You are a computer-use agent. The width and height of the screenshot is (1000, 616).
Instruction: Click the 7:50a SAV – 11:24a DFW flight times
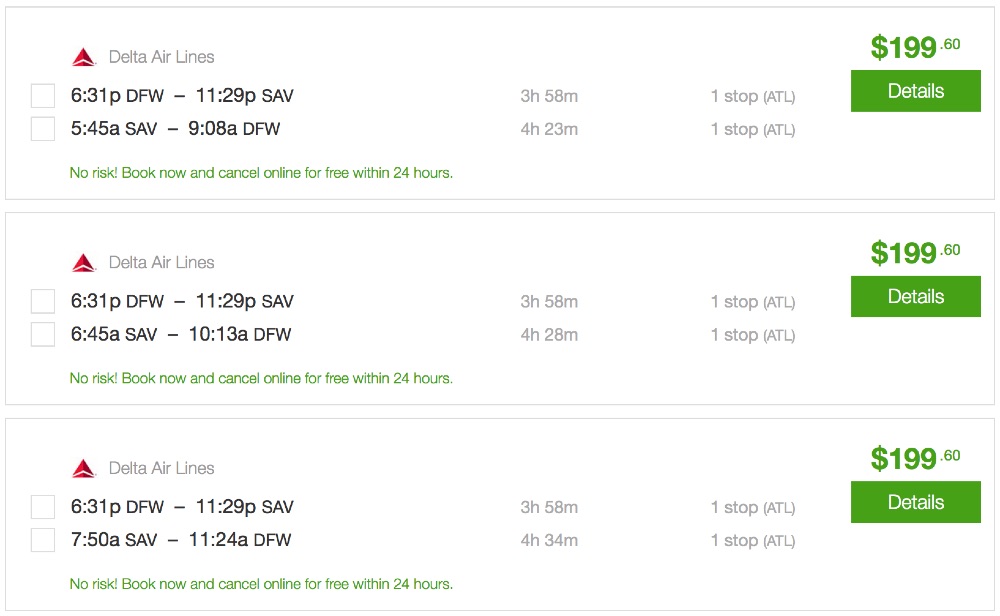coord(181,540)
